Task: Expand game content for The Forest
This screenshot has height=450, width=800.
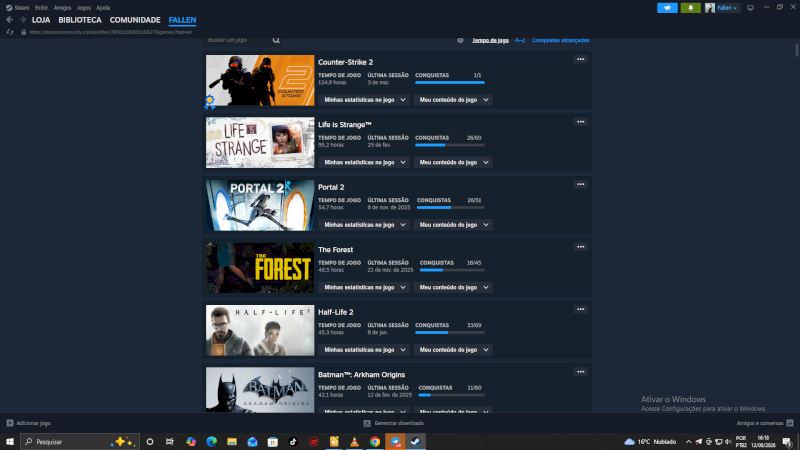Action: point(454,287)
